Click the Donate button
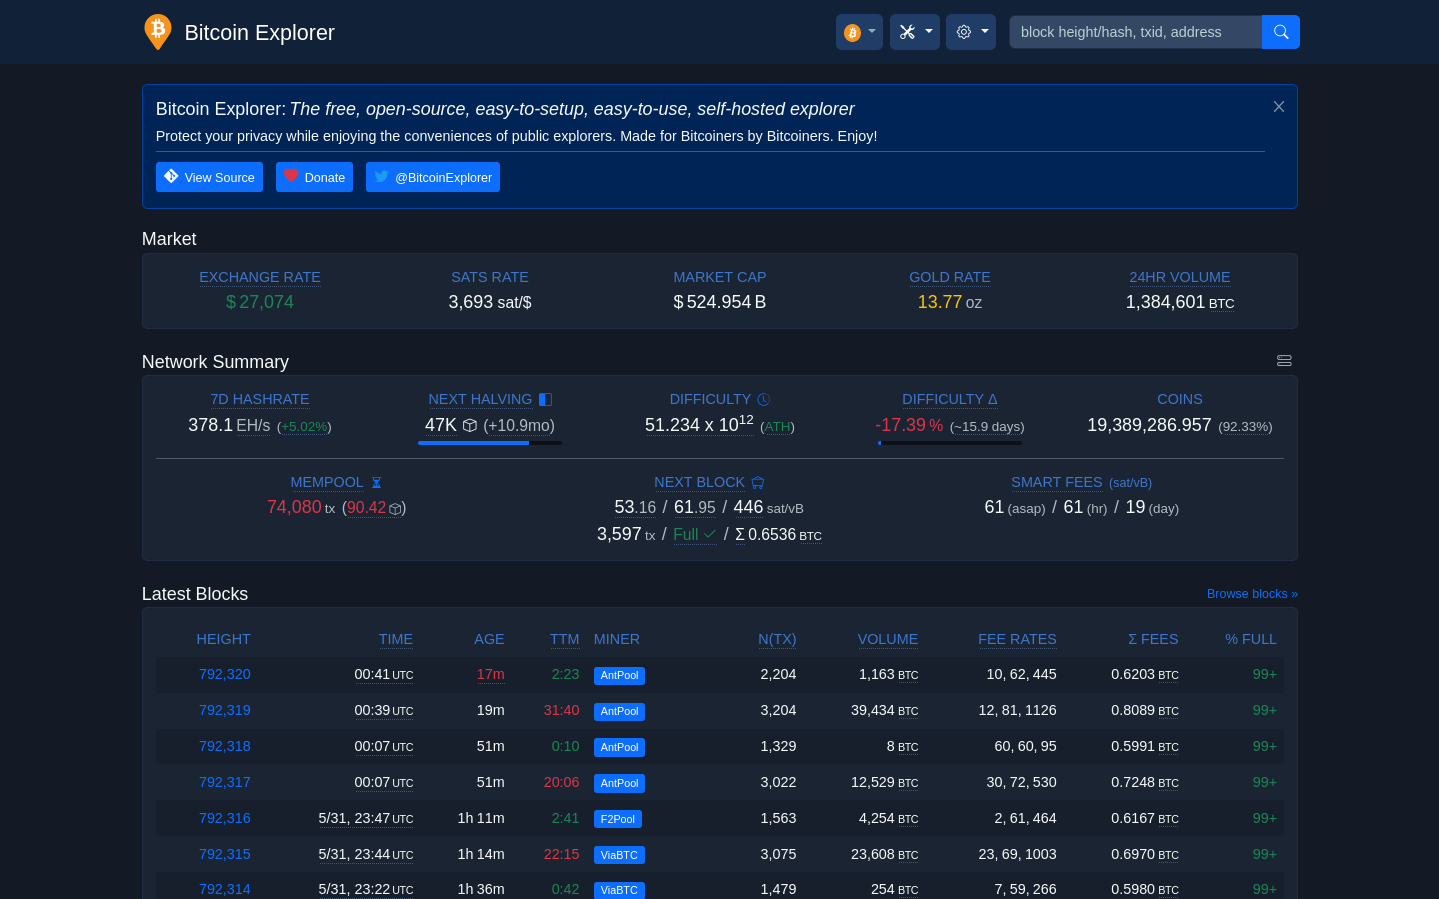1439x899 pixels. click(314, 177)
